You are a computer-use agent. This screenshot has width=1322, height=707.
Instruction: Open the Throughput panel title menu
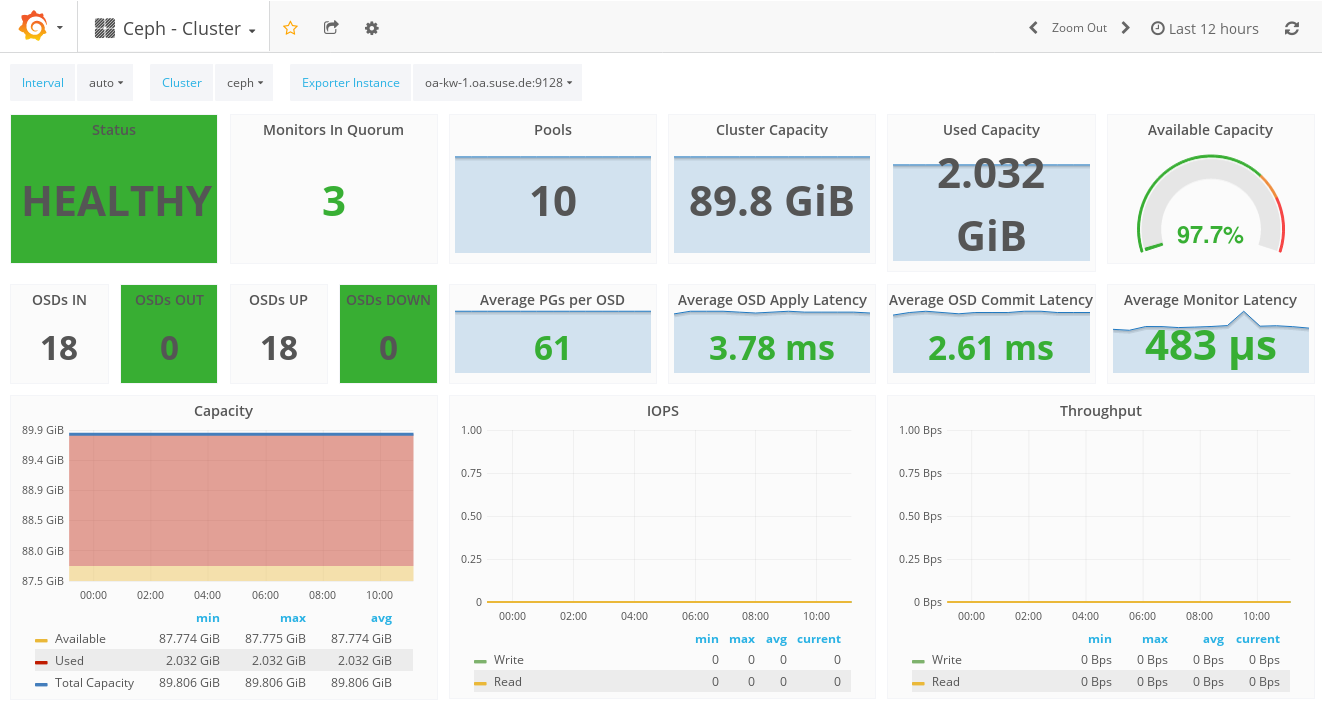point(1100,411)
